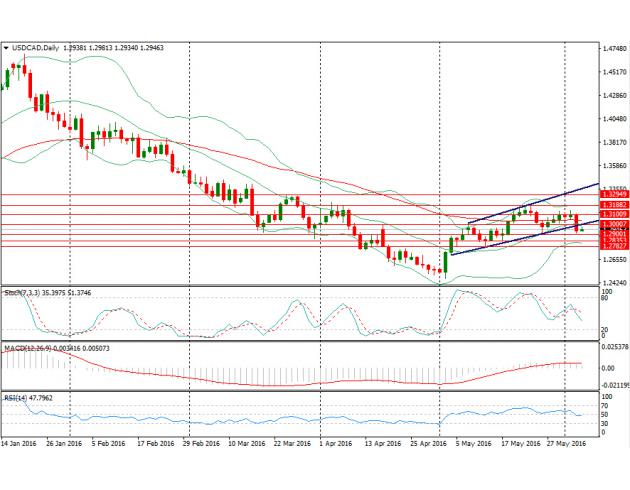Image resolution: width=630 pixels, height=490 pixels.
Task: Click the 1.26550 price on the scale
Action: coord(612,259)
